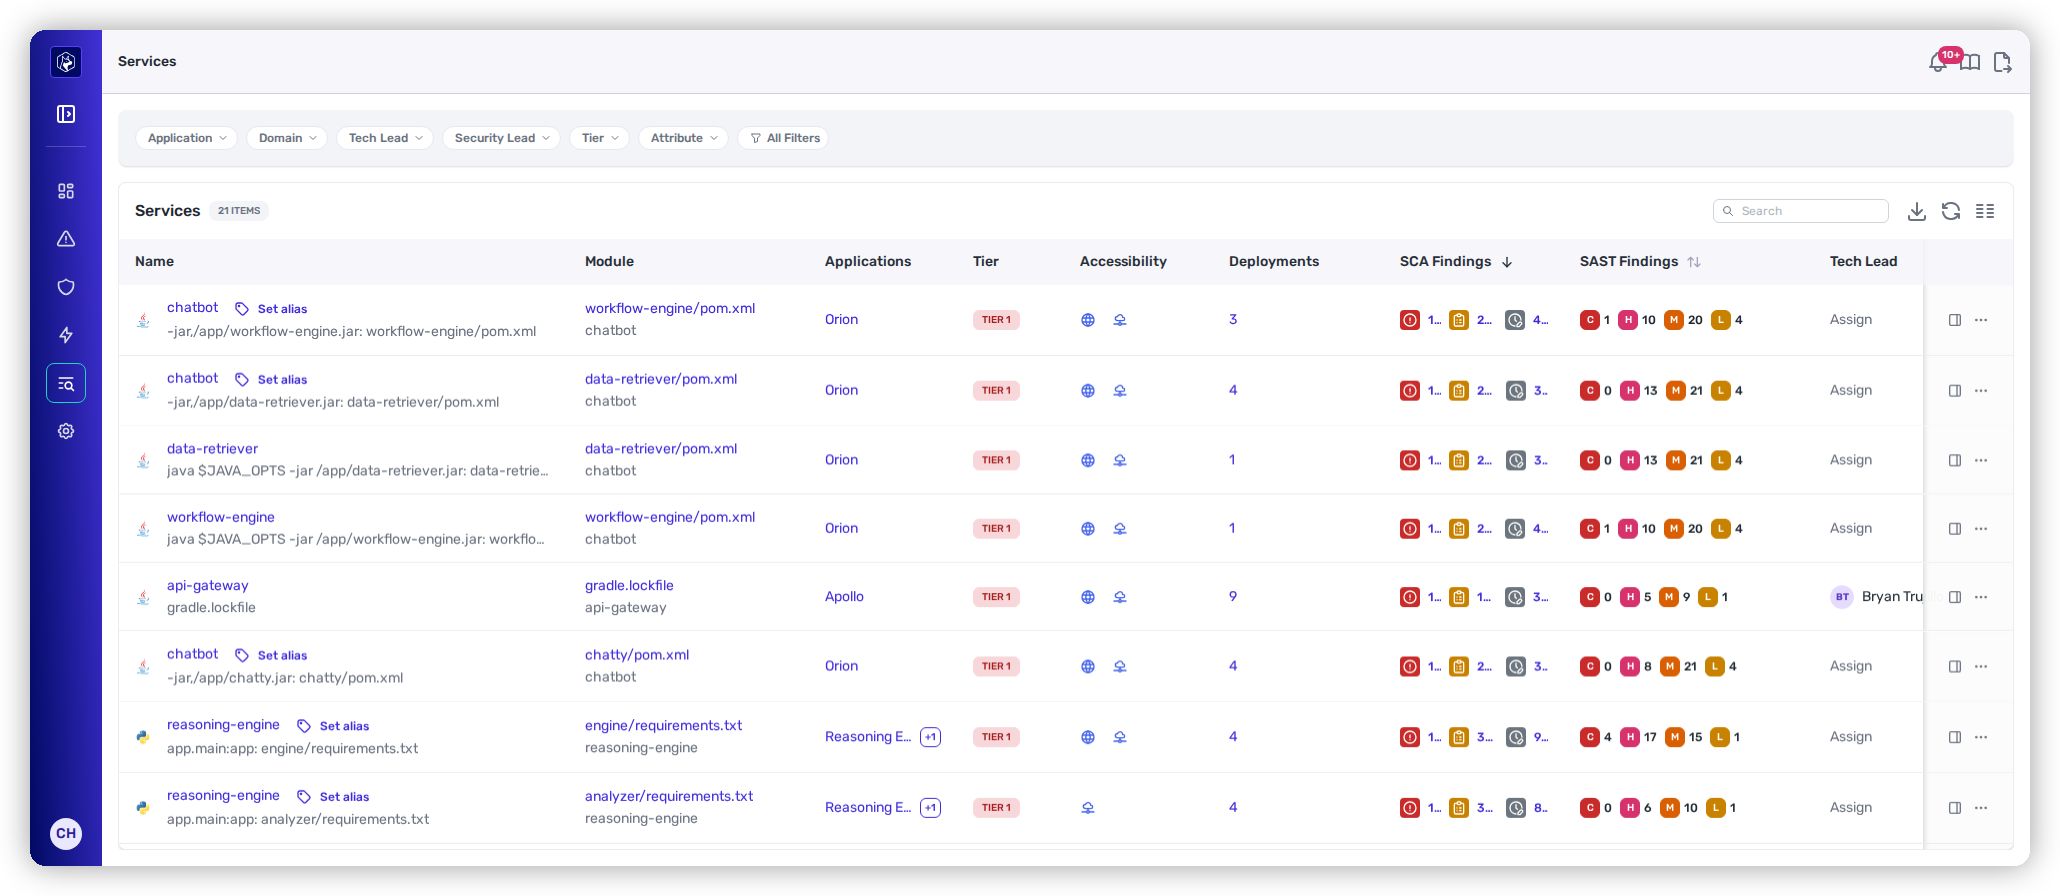The width and height of the screenshot is (2060, 896).
Task: Click tag icon beside chatty/pom.xml chatbot
Action: (242, 655)
